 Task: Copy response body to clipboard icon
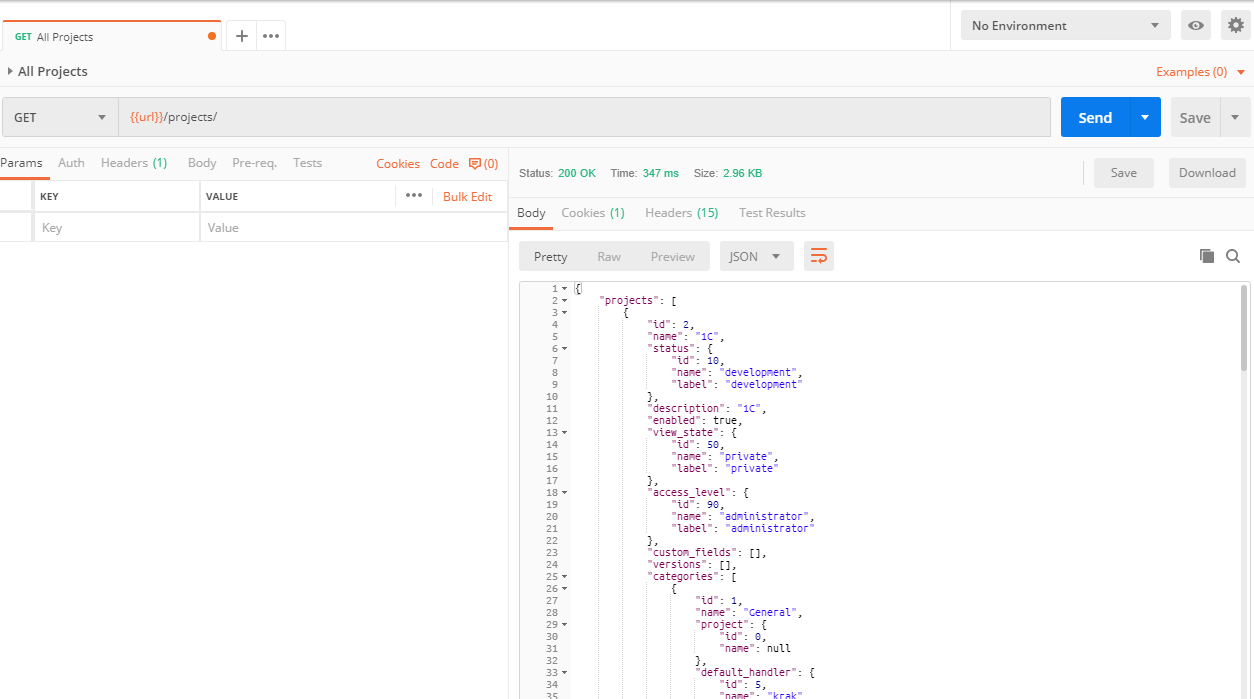pos(1207,256)
